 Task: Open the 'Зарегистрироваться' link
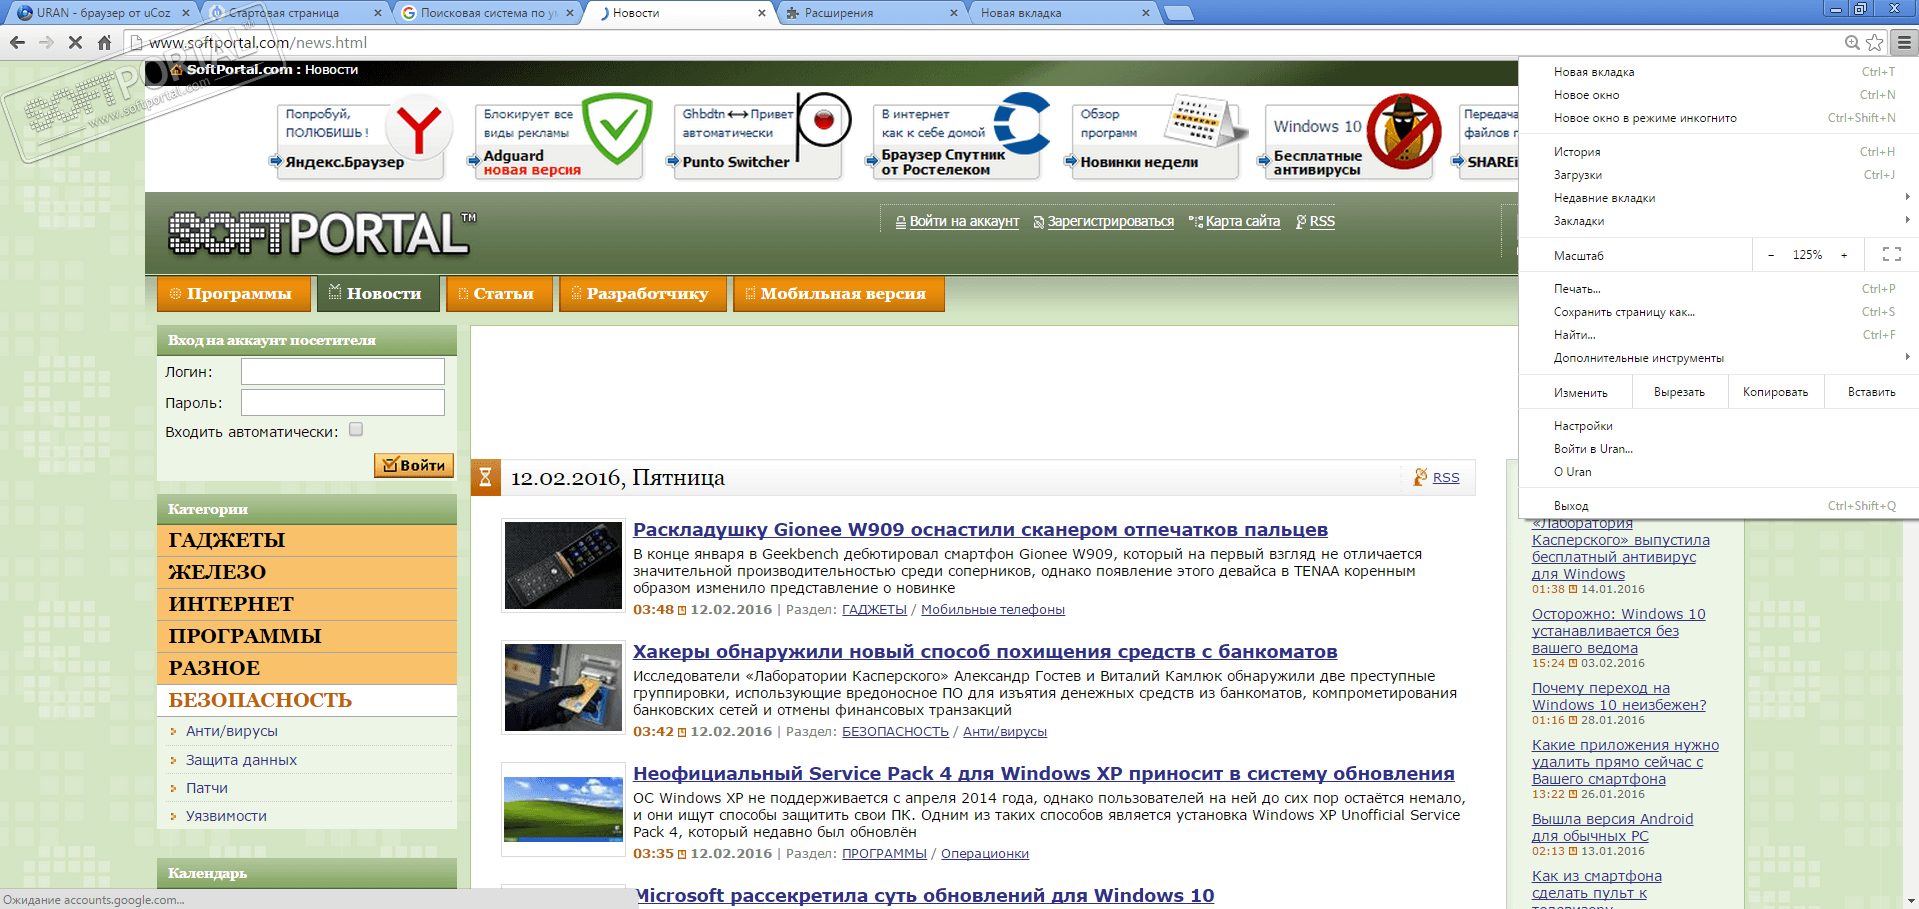[1111, 221]
